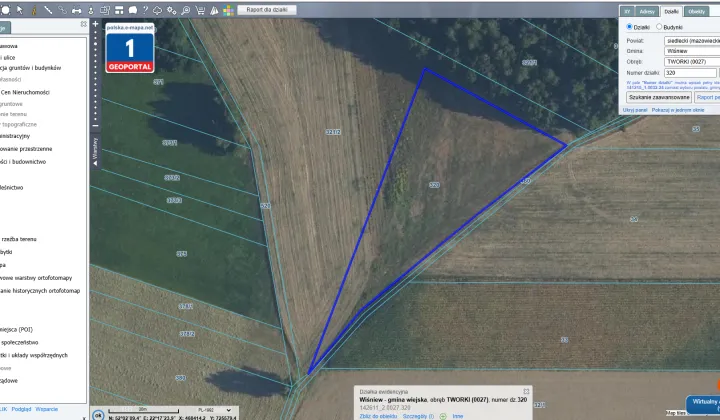Screen dimensions: 720x420
Task: Select the układy współrzędnych layer entry
Action: (x=34, y=355)
